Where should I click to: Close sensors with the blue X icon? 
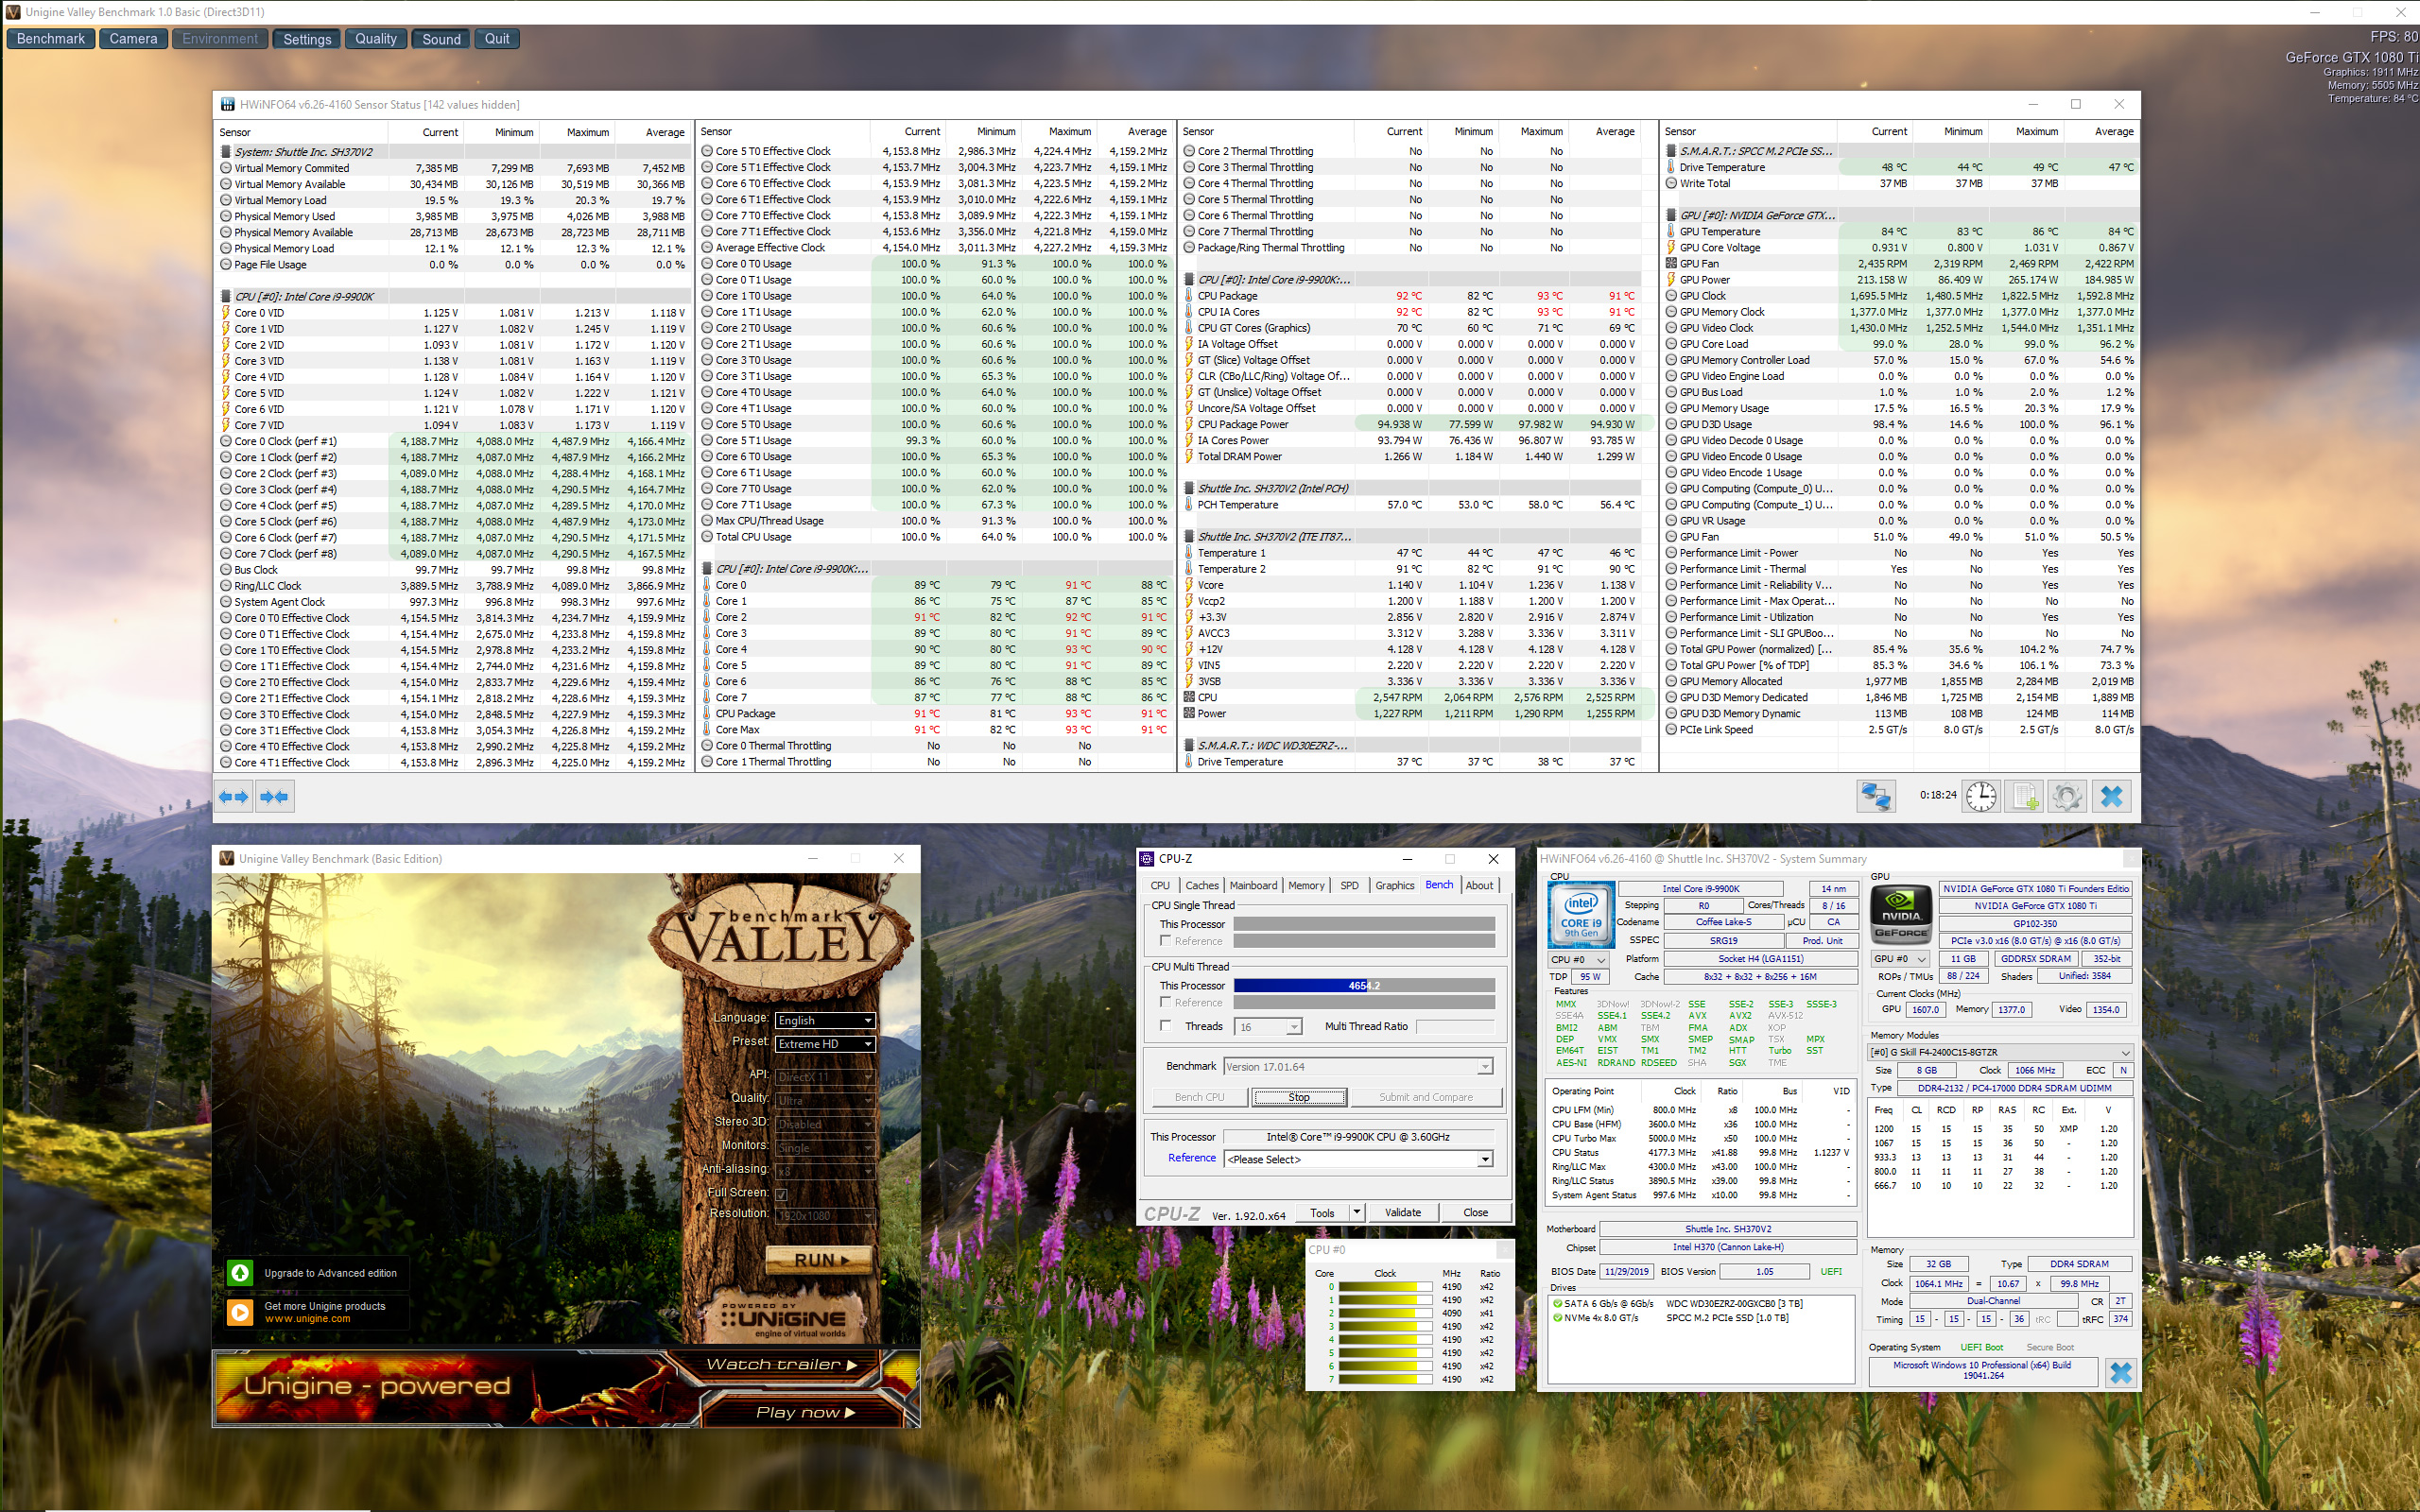2111,796
